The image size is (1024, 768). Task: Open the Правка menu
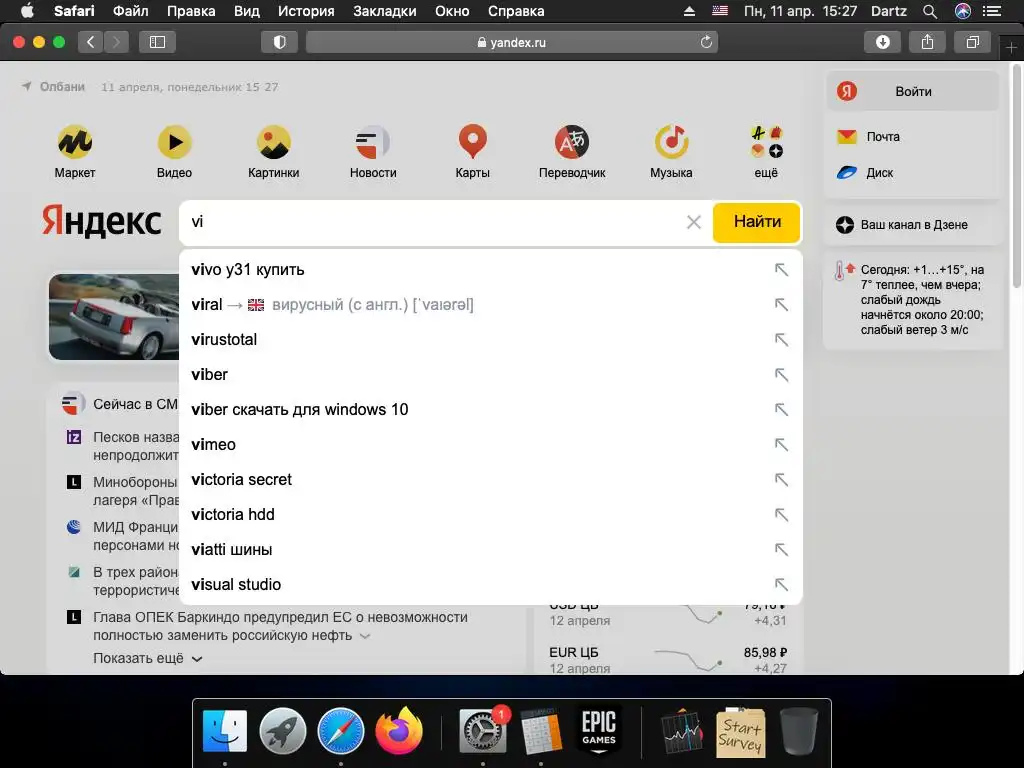point(191,11)
